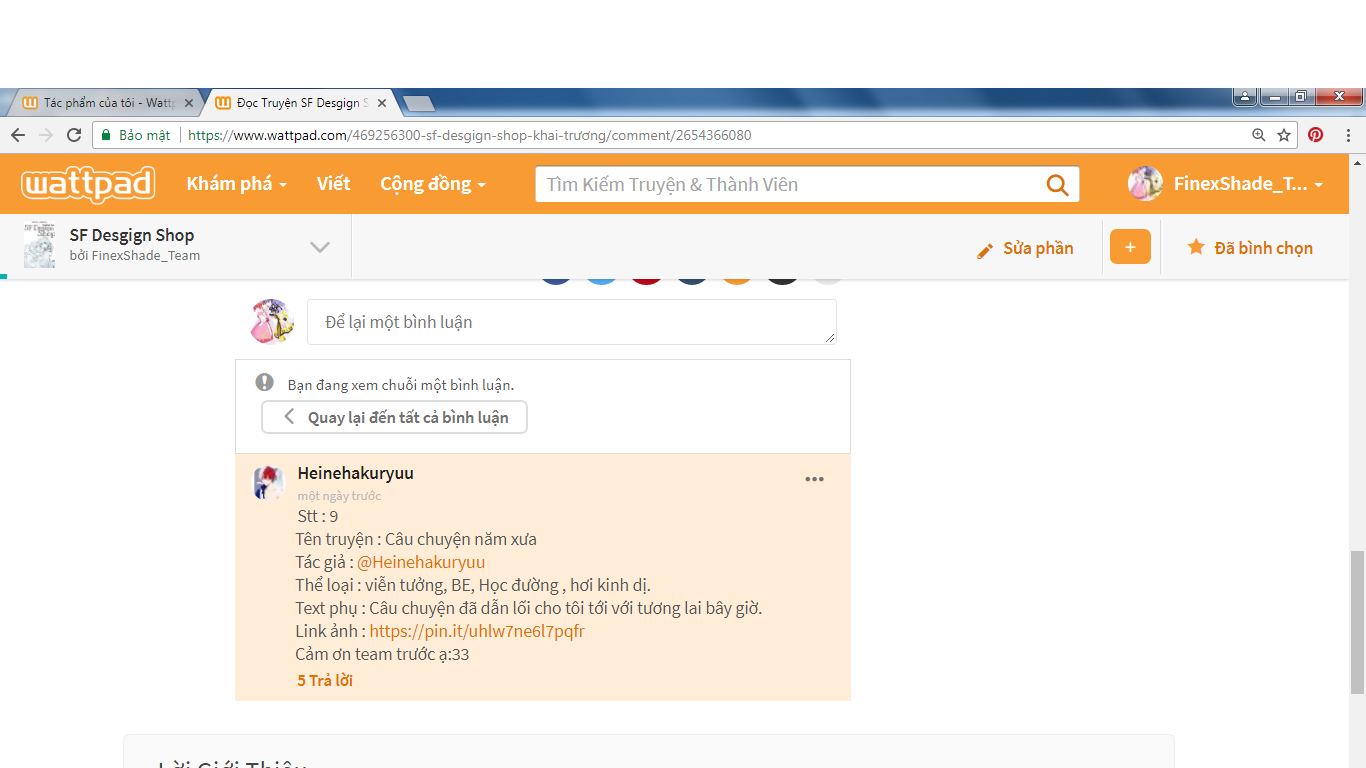The width and height of the screenshot is (1366, 768).
Task: Click the orange search magnifier icon
Action: [x=1056, y=184]
